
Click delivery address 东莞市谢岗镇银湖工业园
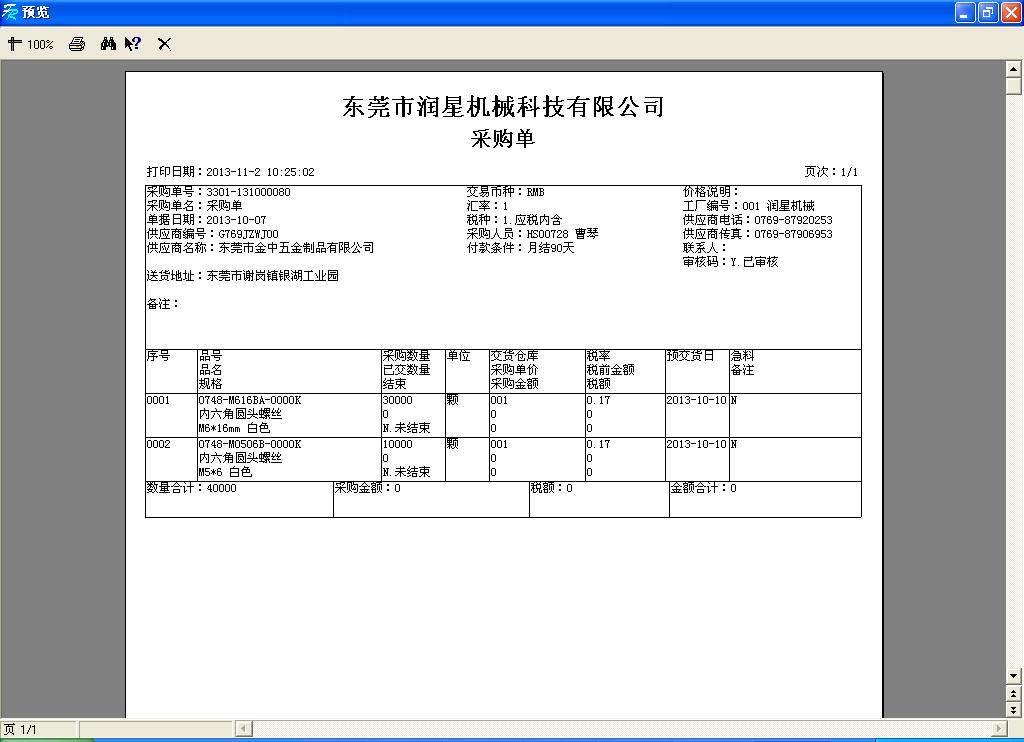click(272, 276)
